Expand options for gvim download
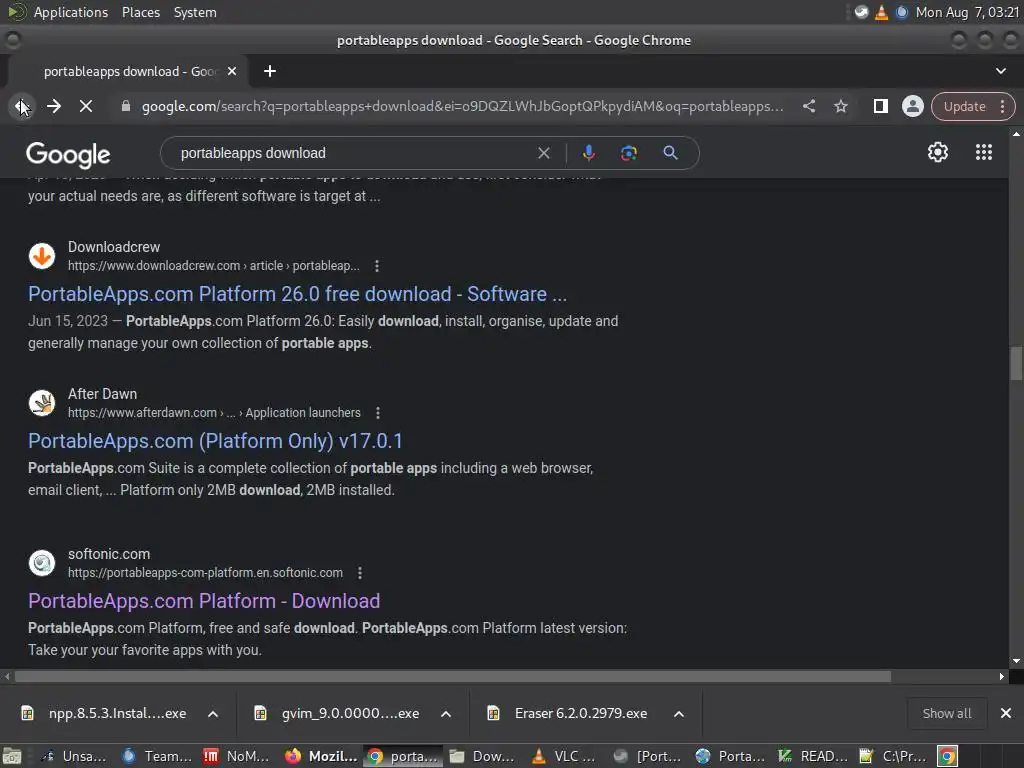Image resolution: width=1024 pixels, height=768 pixels. [446, 714]
